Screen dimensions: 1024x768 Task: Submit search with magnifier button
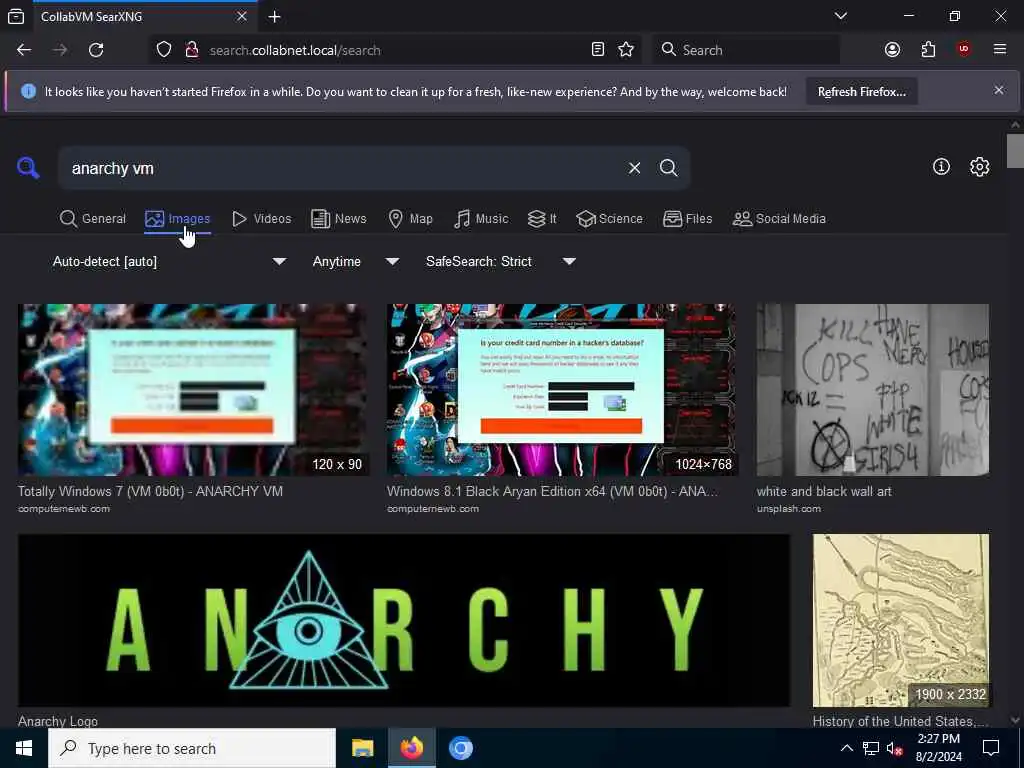coord(669,168)
